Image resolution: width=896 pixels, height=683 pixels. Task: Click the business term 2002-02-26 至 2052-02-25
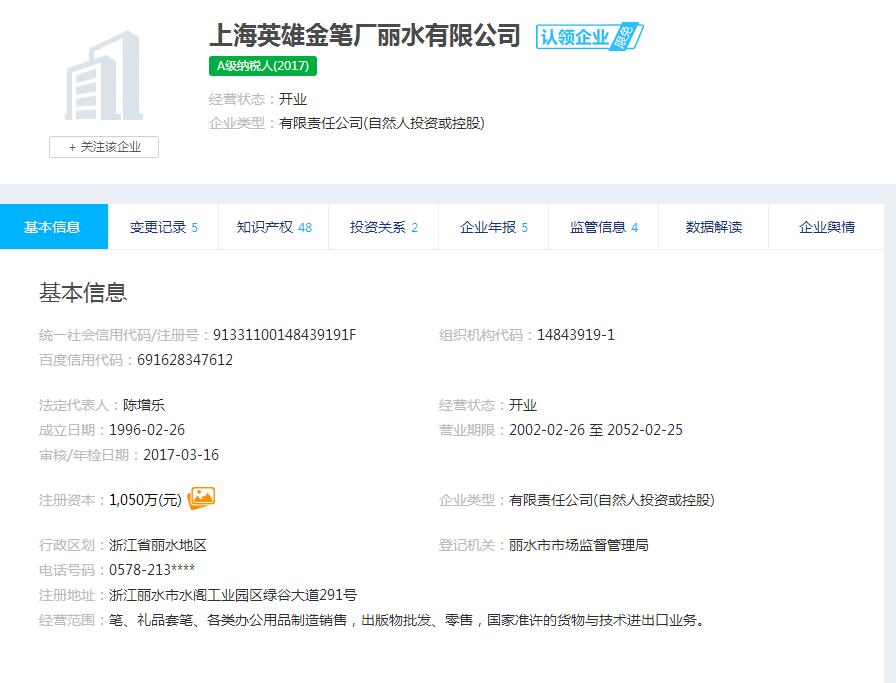click(596, 430)
